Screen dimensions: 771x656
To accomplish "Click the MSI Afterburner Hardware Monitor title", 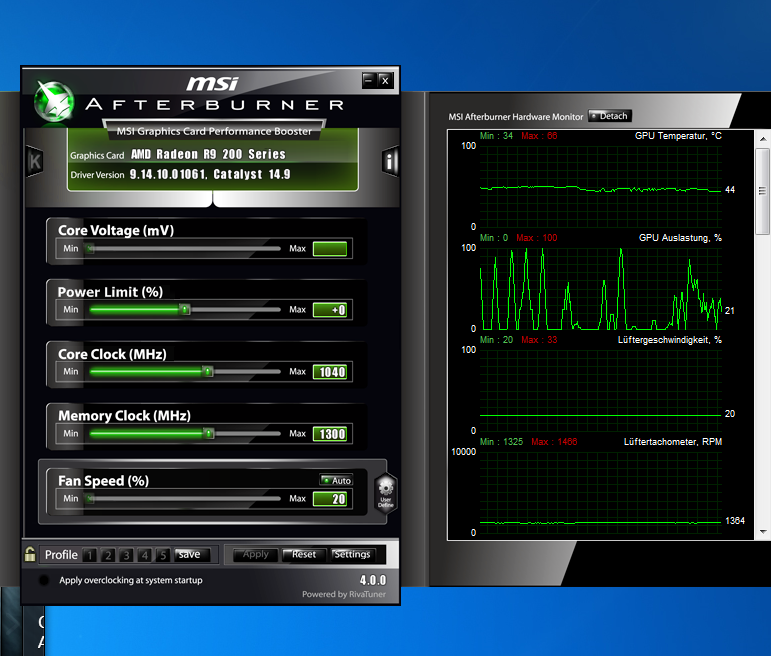I will coord(515,117).
